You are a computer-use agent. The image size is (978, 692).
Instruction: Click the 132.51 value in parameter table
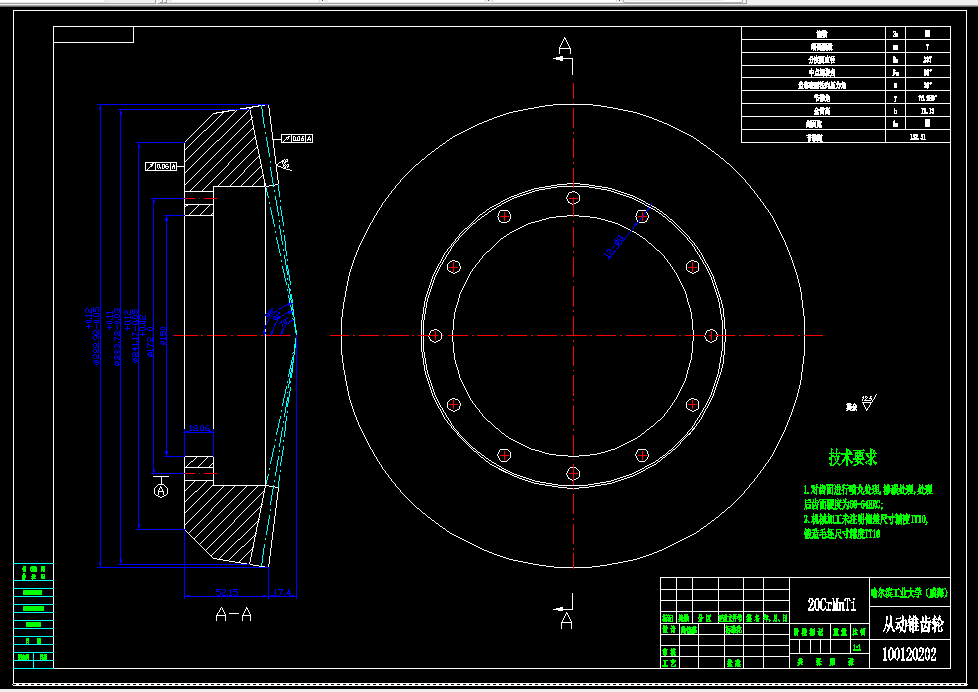tap(918, 137)
